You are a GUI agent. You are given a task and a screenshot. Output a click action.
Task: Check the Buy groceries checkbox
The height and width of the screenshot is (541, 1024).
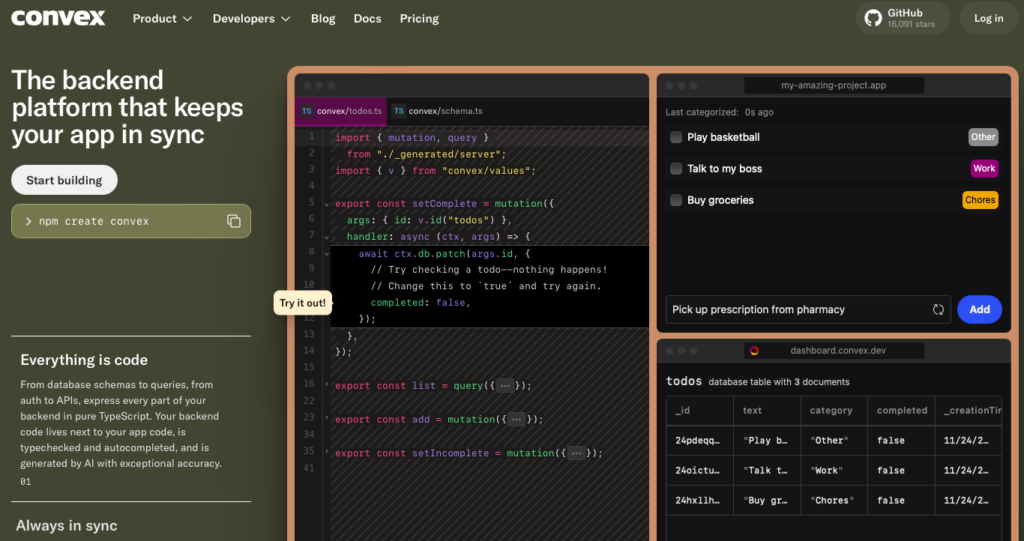(676, 200)
